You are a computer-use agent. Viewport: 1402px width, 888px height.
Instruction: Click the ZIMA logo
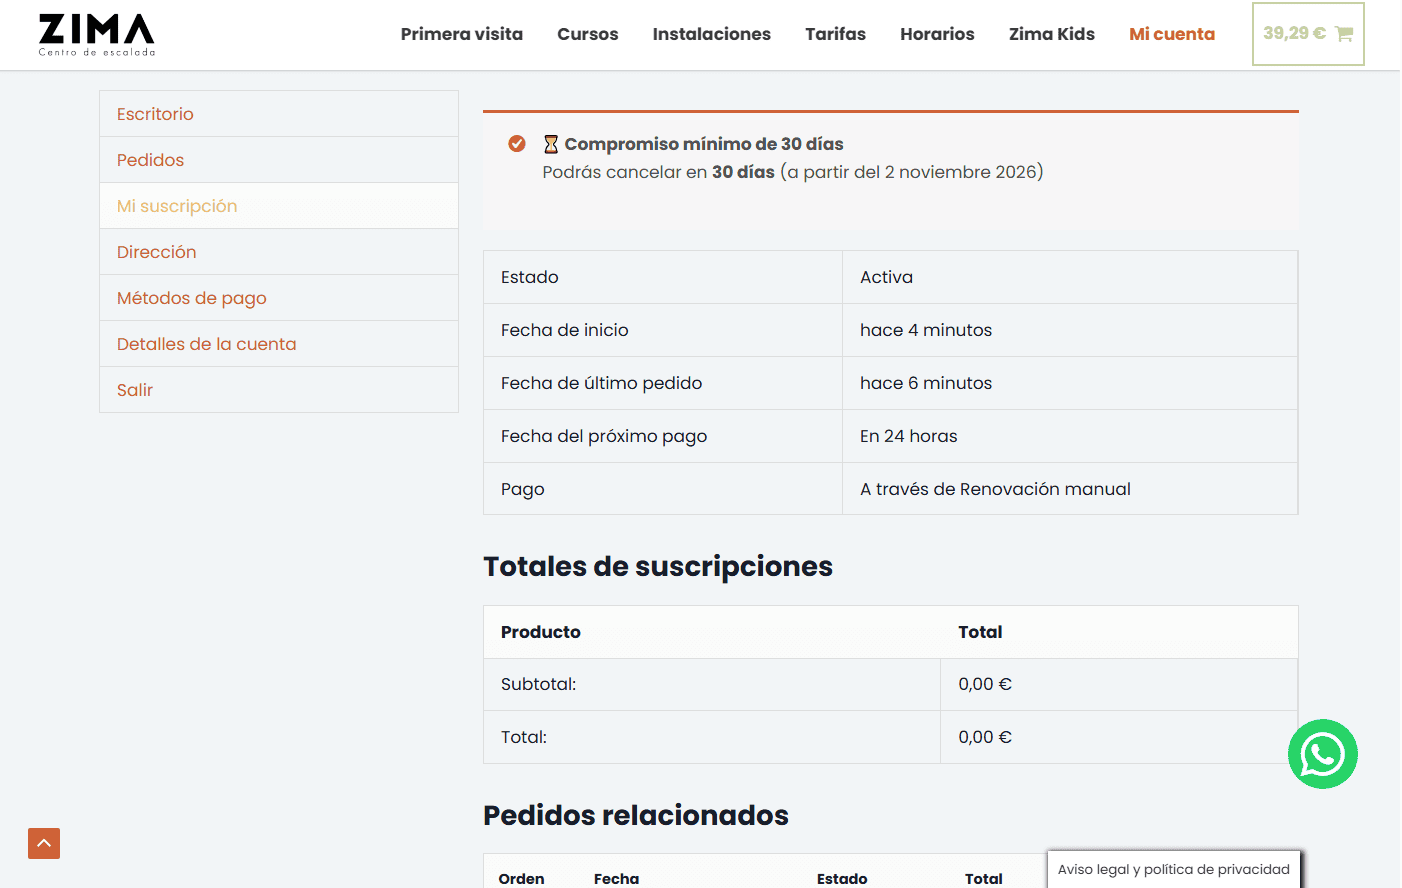(97, 35)
